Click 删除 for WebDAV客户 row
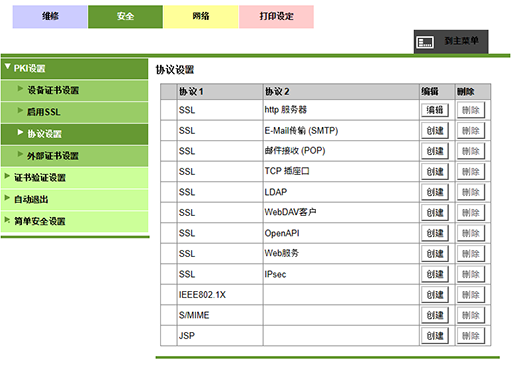The image size is (517, 366). point(470,213)
